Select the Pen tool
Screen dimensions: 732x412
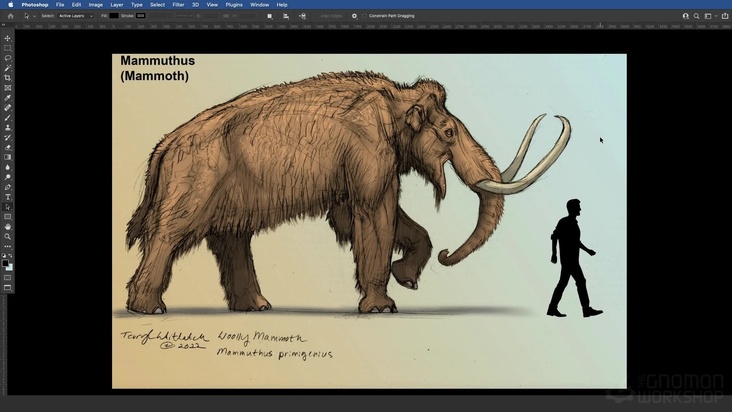click(x=7, y=187)
